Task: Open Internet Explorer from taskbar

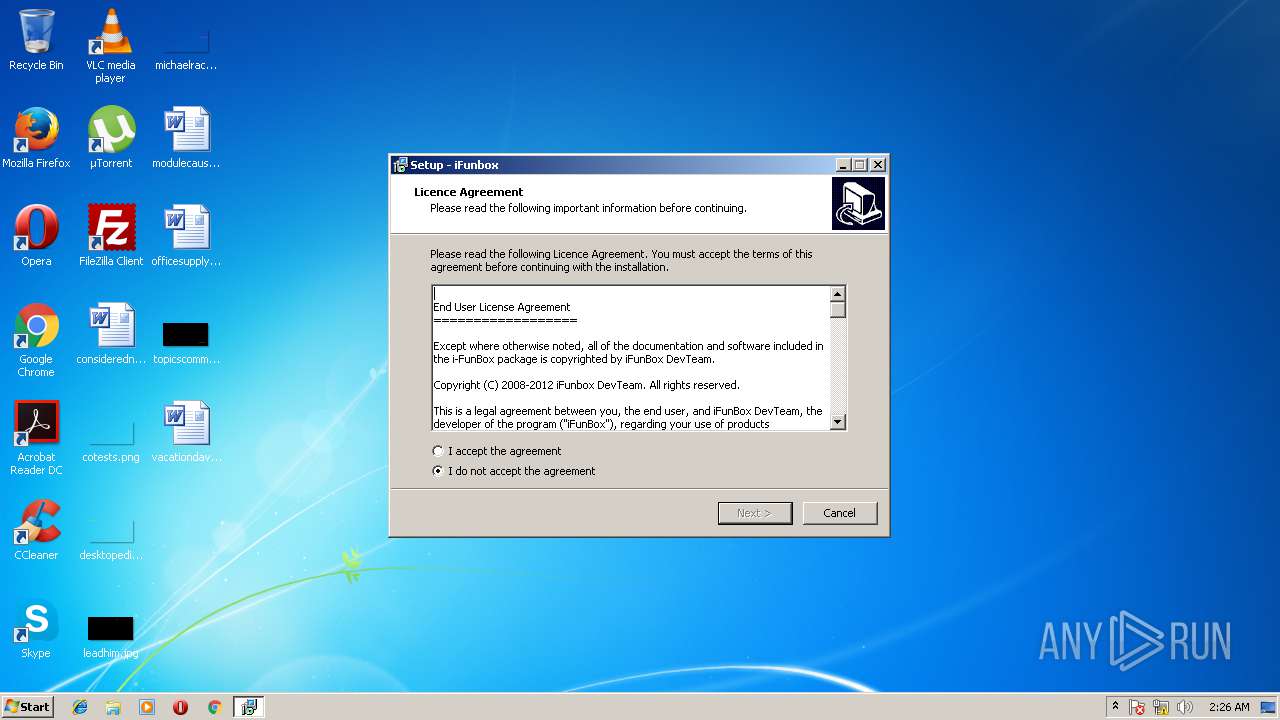Action: 80,707
